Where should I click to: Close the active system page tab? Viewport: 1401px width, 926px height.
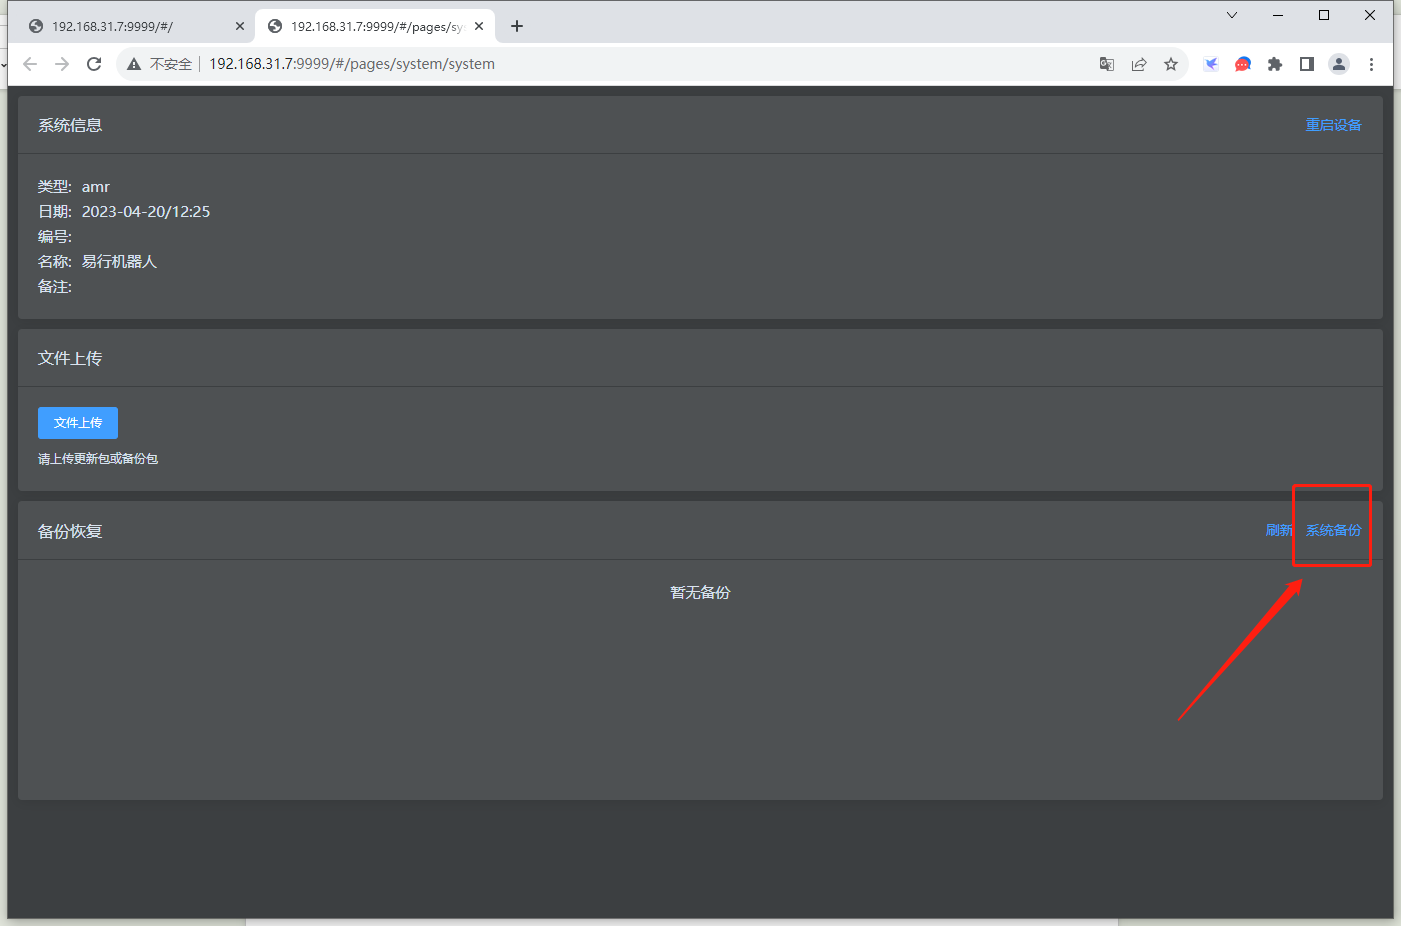pyautogui.click(x=479, y=27)
